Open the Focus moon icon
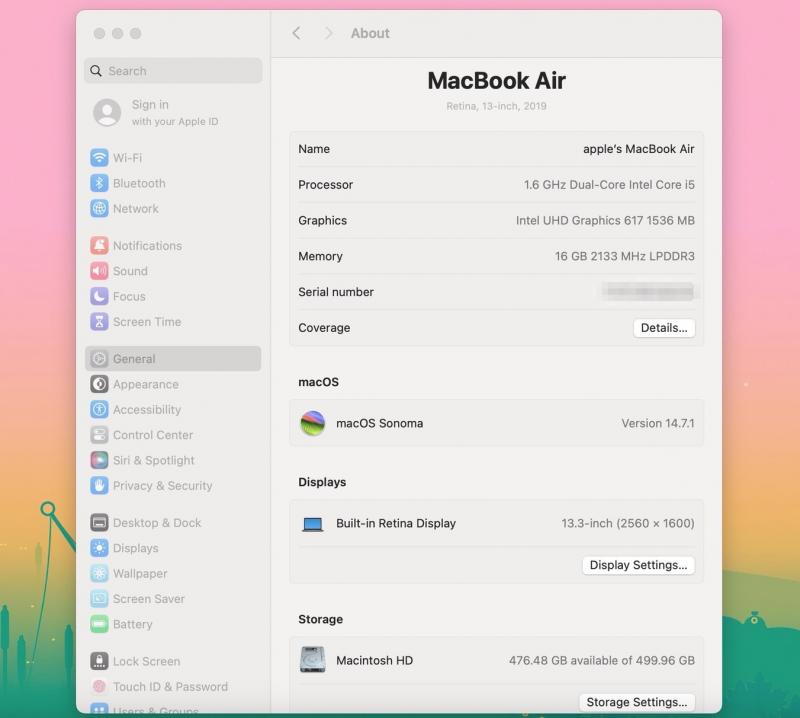 (99, 296)
